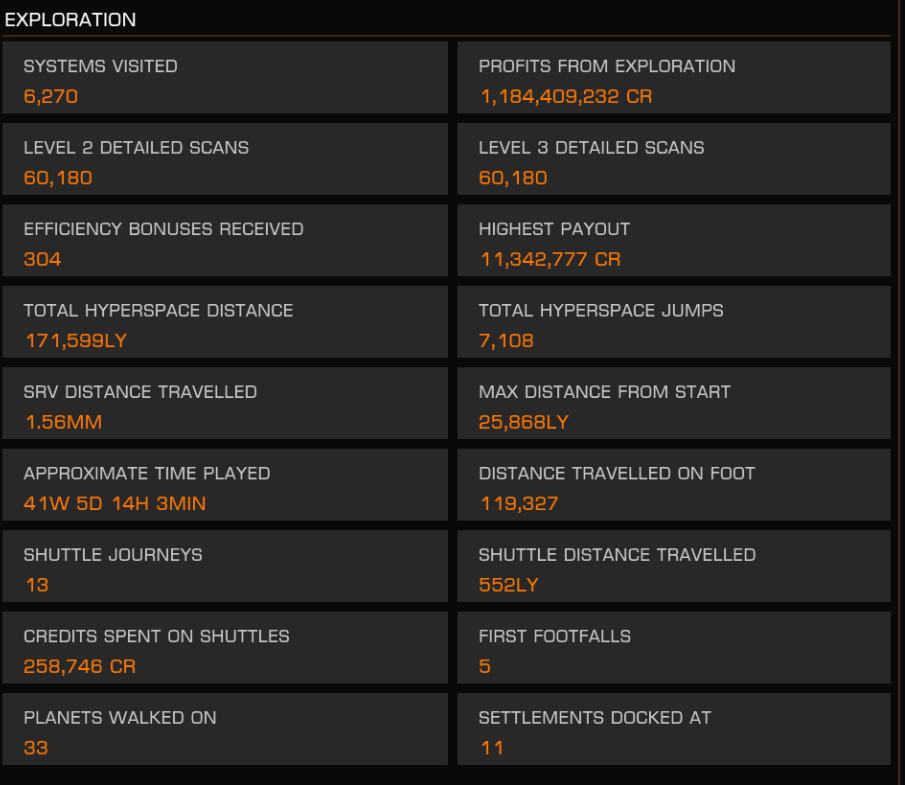Click the 41W 5D 14H 3MIN value
This screenshot has height=785, width=905.
tap(115, 504)
